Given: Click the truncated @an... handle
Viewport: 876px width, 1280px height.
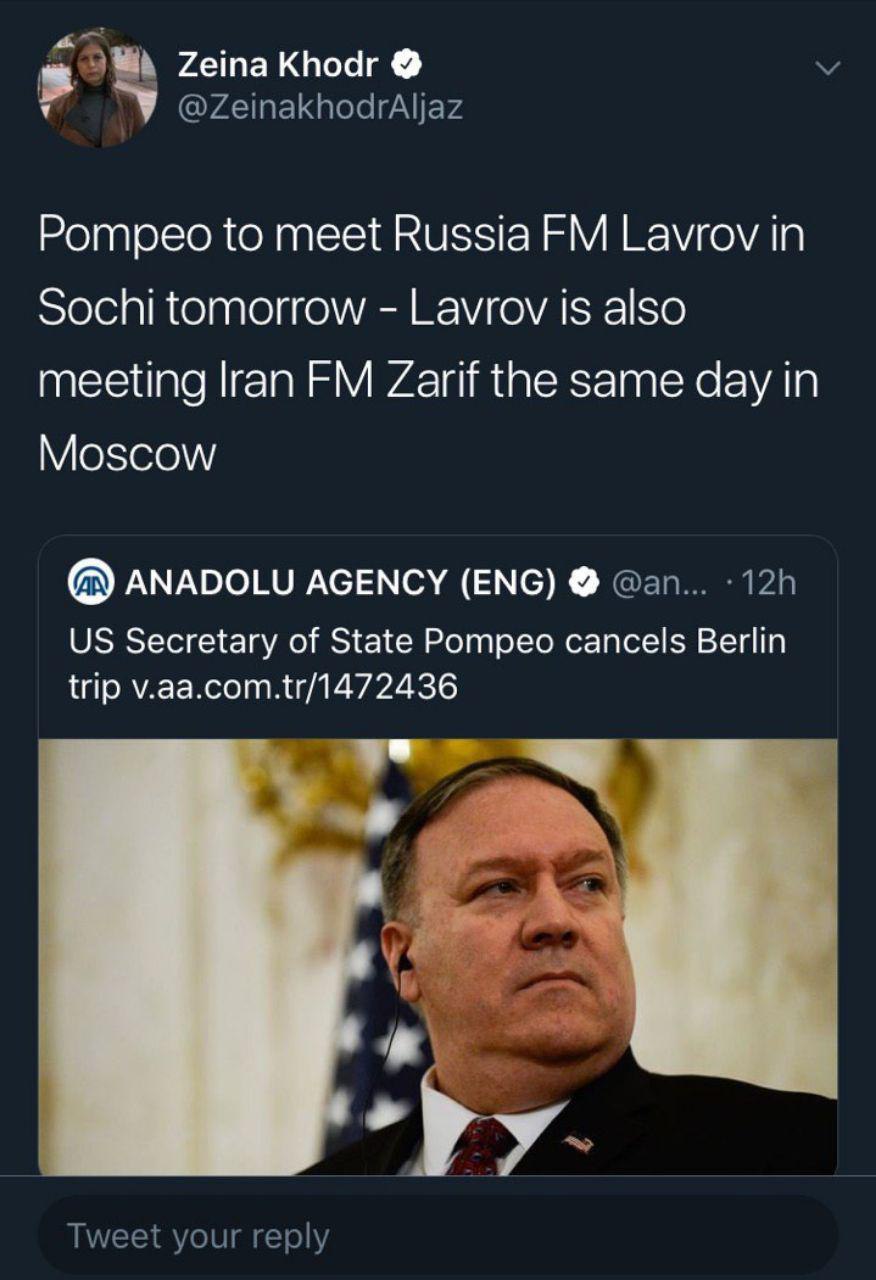Looking at the screenshot, I should coord(658,583).
